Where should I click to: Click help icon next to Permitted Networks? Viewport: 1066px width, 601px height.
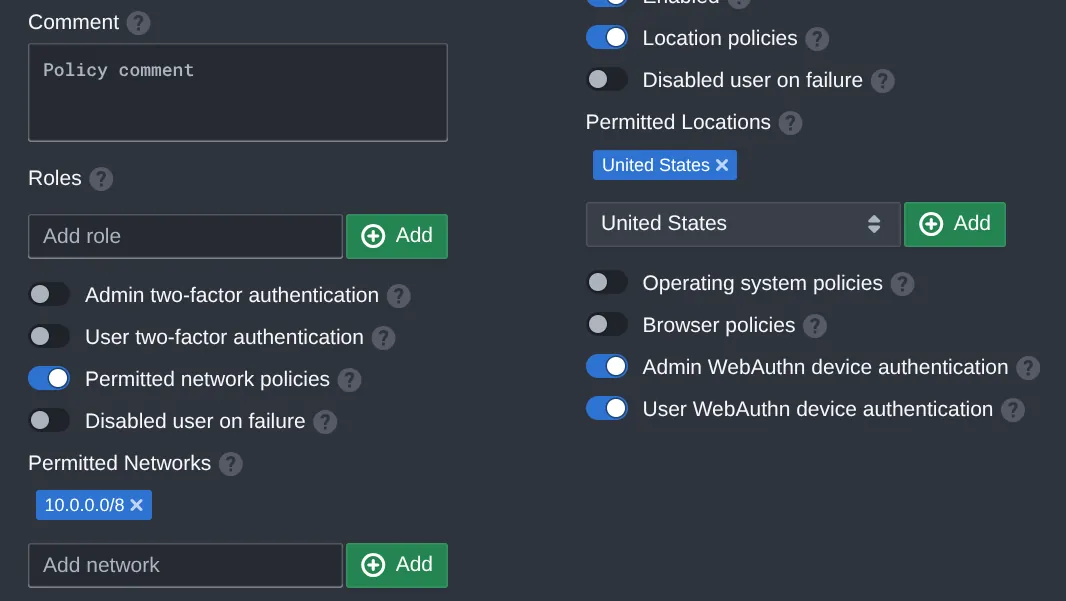coord(233,463)
